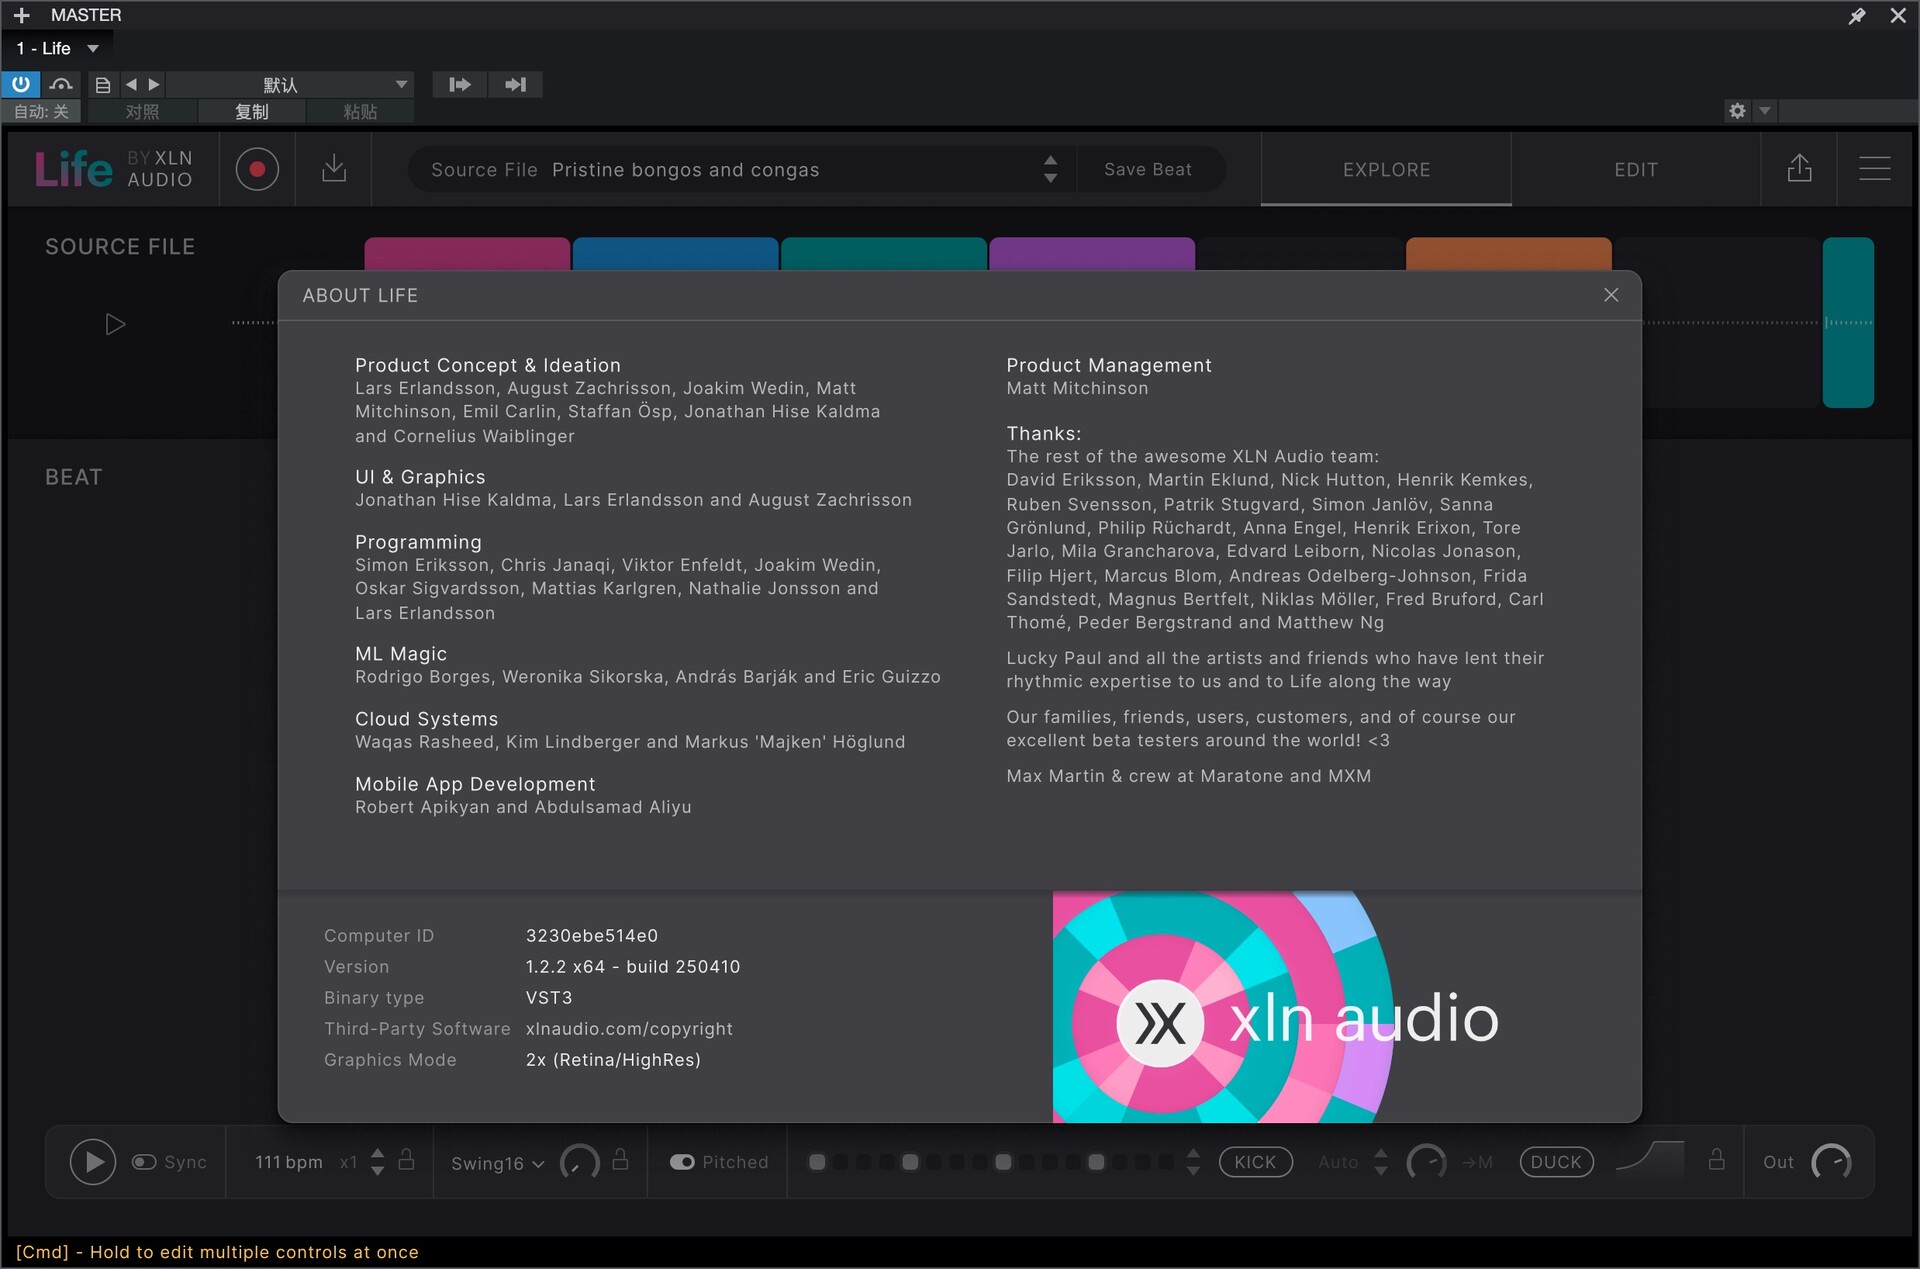Image resolution: width=1920 pixels, height=1269 pixels.
Task: Toggle the swing lock icon
Action: (x=620, y=1159)
